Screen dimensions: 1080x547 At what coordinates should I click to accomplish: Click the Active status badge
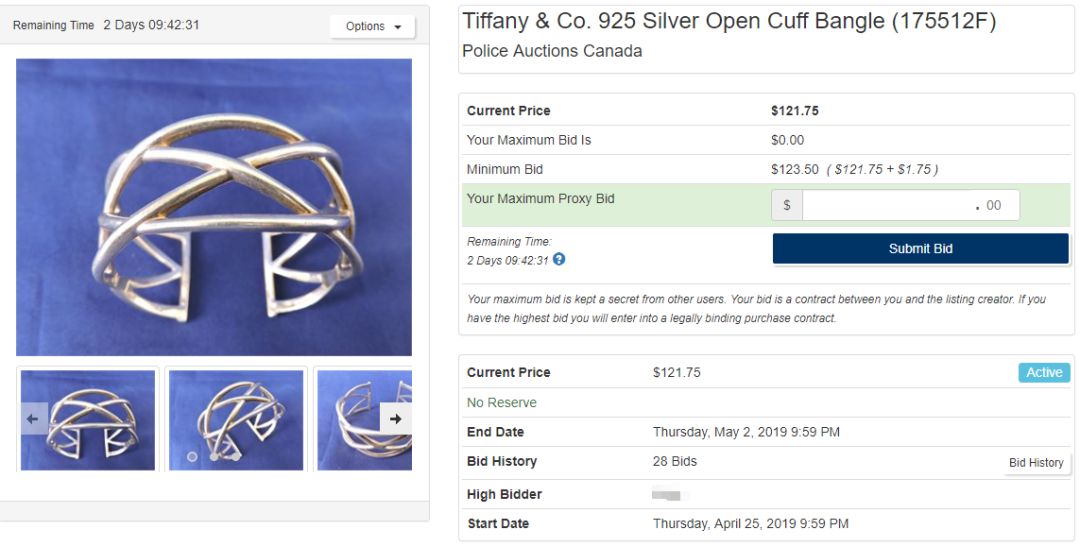tap(1044, 372)
